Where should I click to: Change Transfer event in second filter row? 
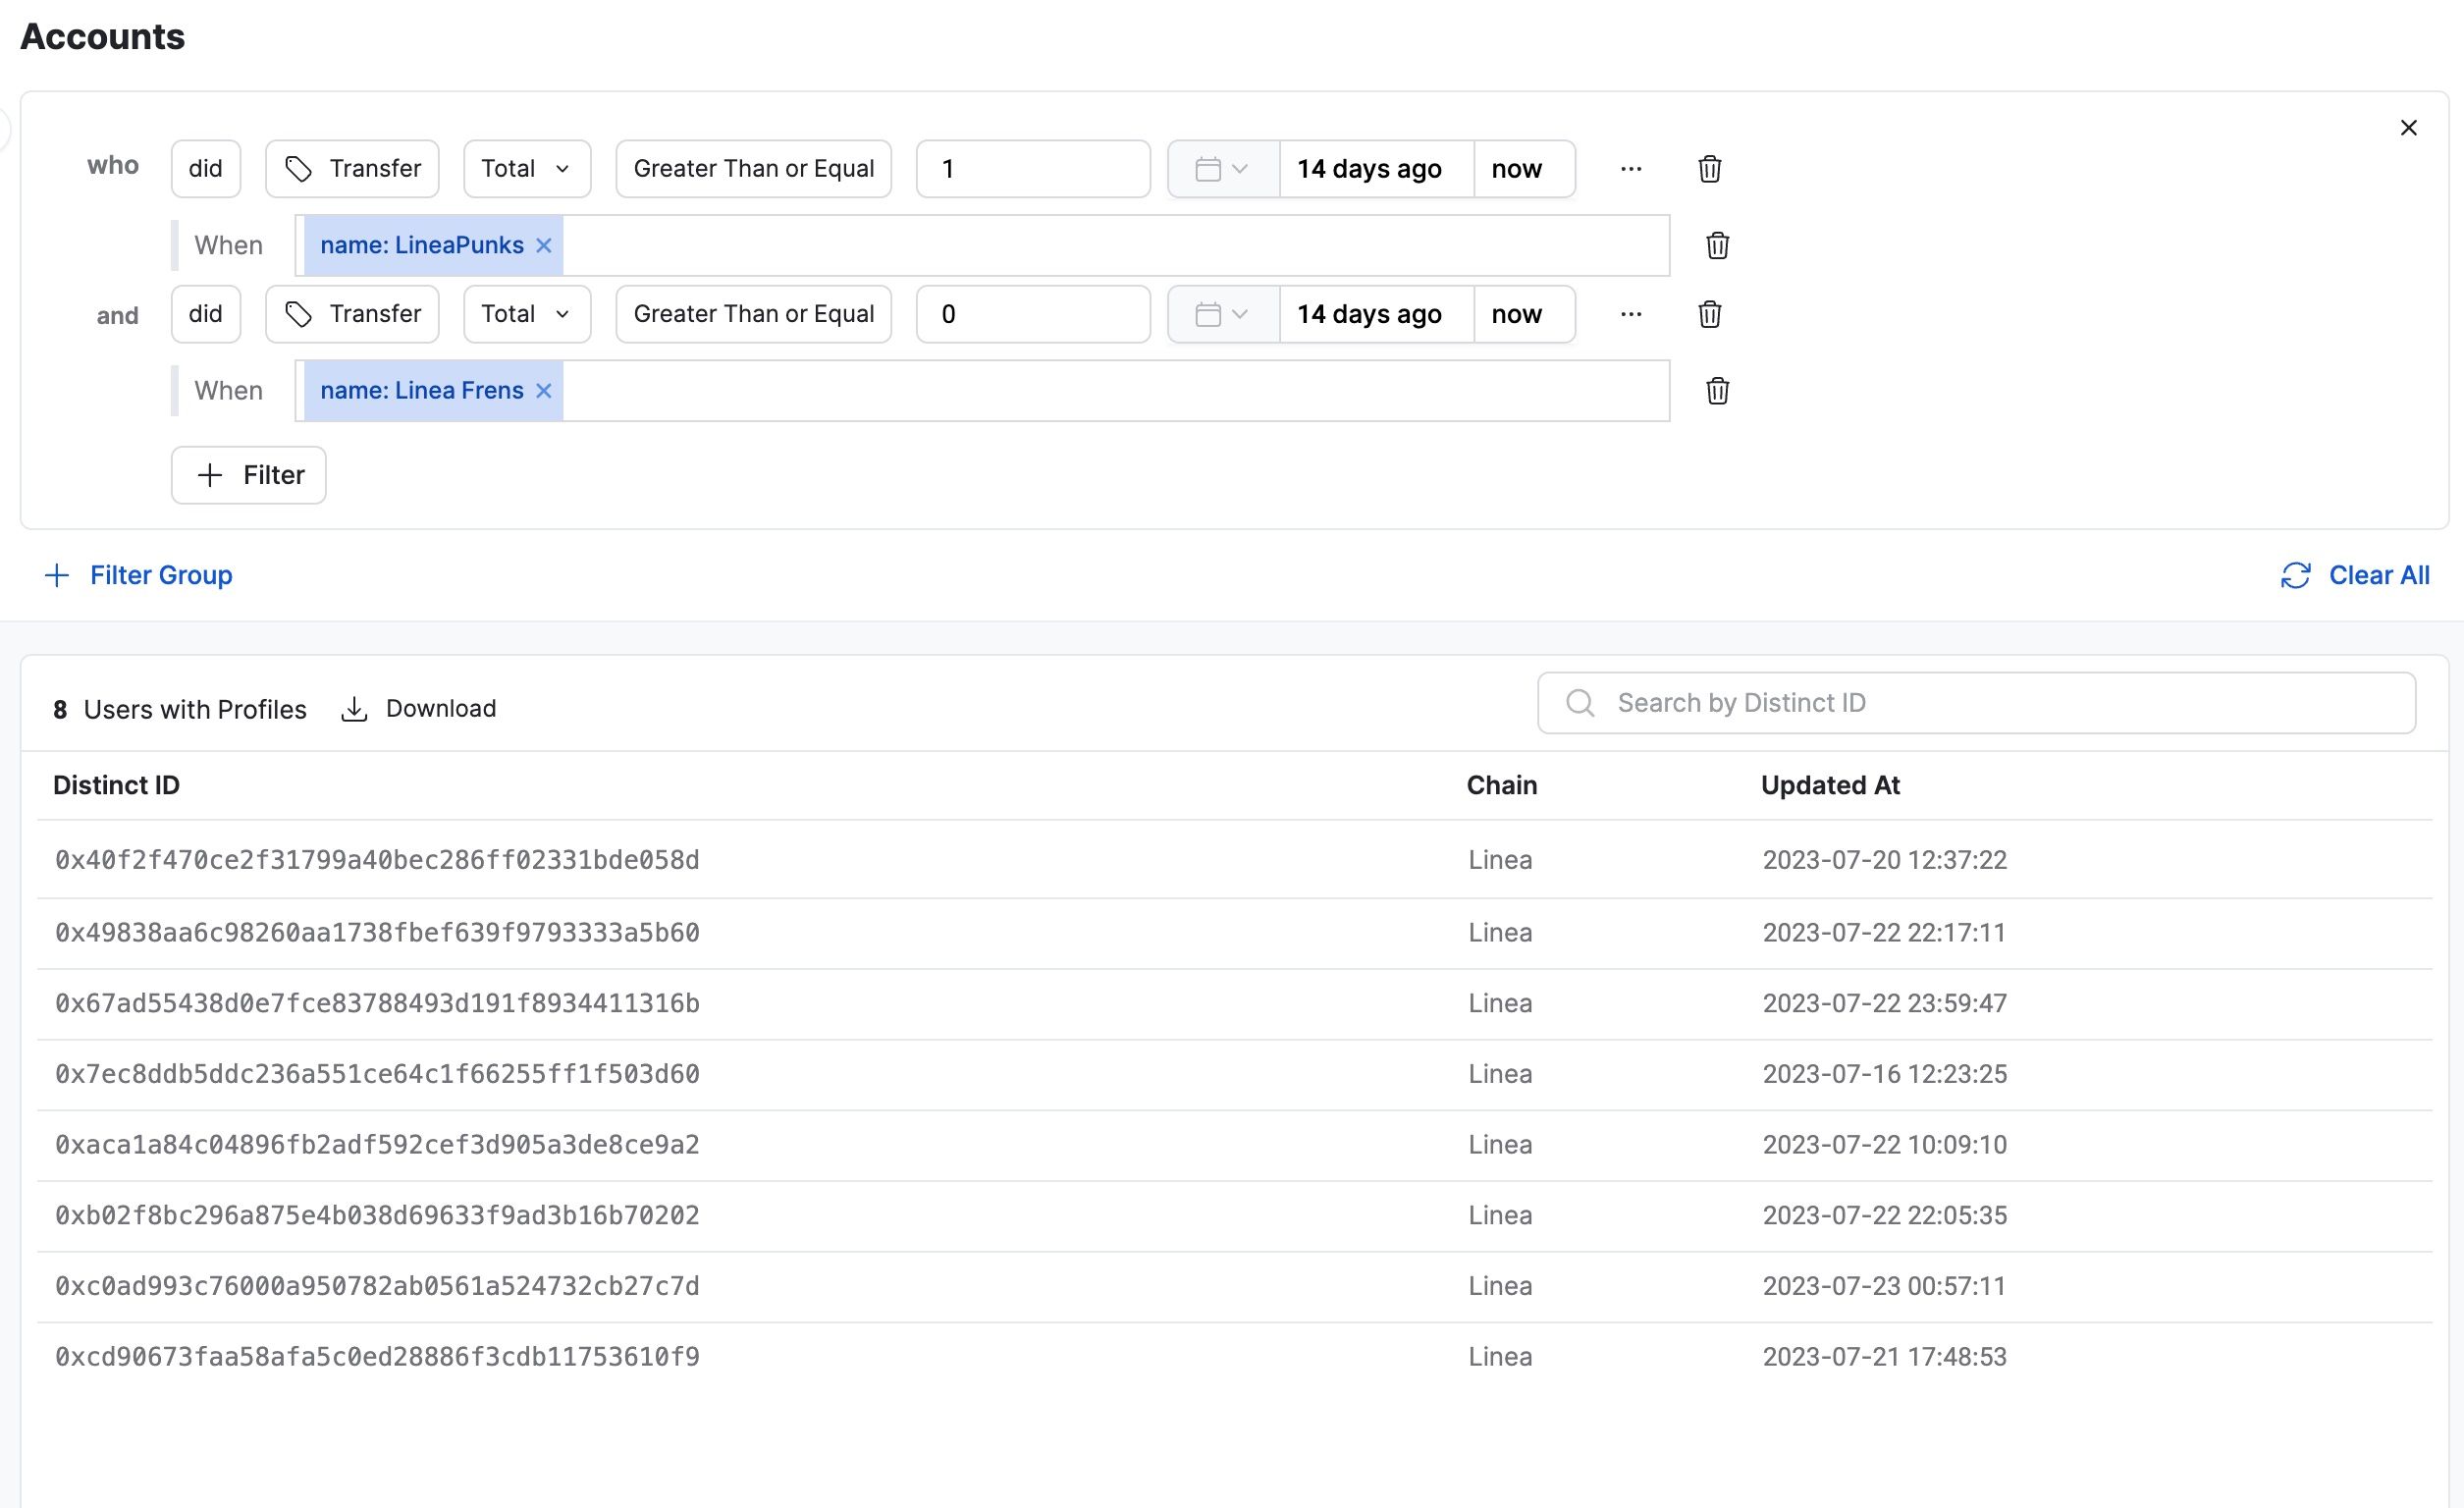click(x=352, y=314)
